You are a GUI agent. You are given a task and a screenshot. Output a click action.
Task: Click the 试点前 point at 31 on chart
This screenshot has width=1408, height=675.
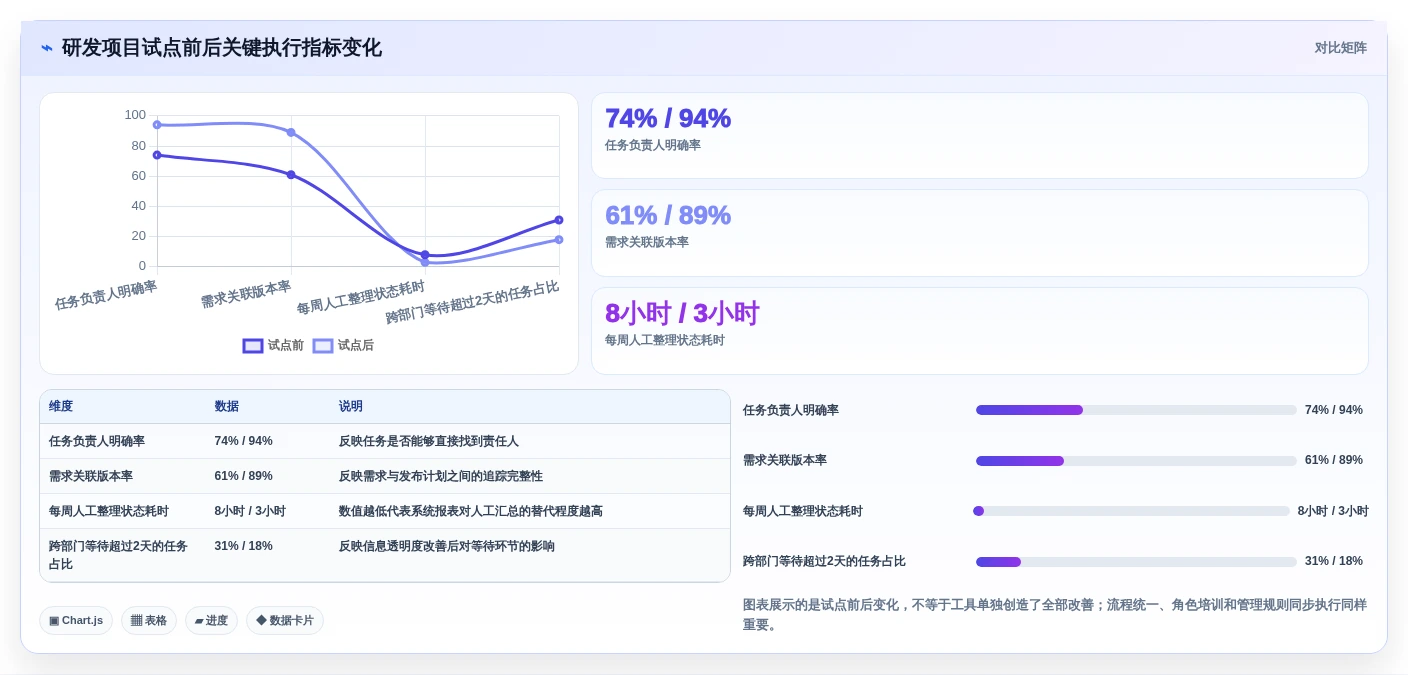tap(559, 220)
